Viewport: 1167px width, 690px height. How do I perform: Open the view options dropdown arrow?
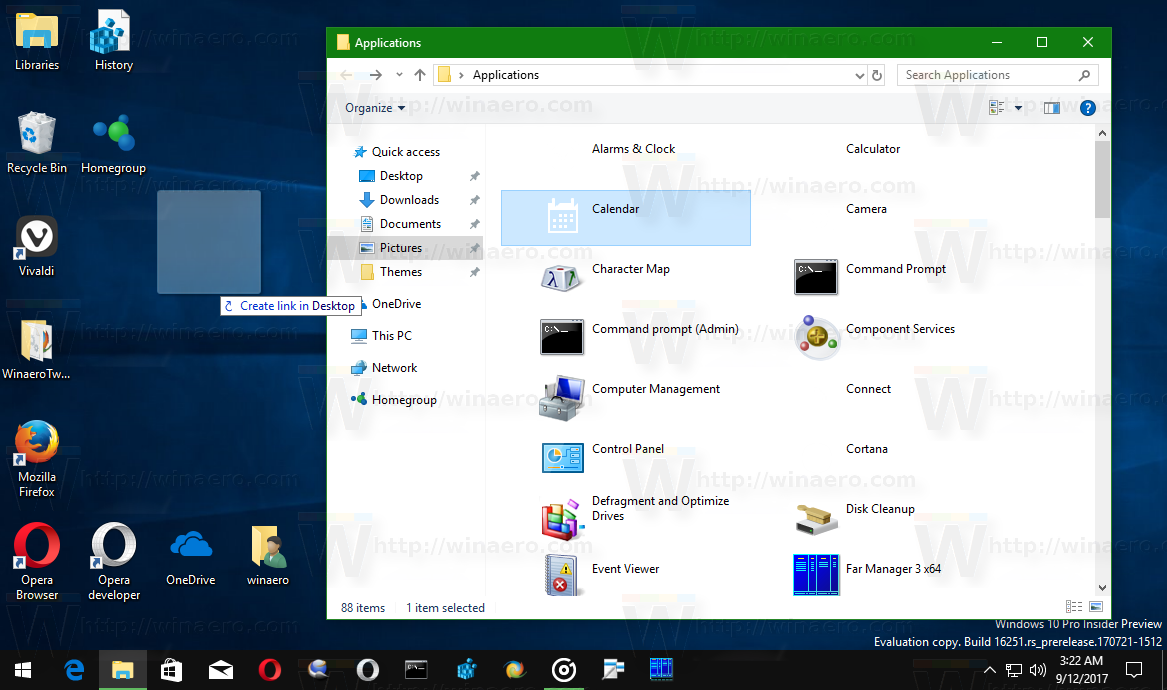point(1018,108)
